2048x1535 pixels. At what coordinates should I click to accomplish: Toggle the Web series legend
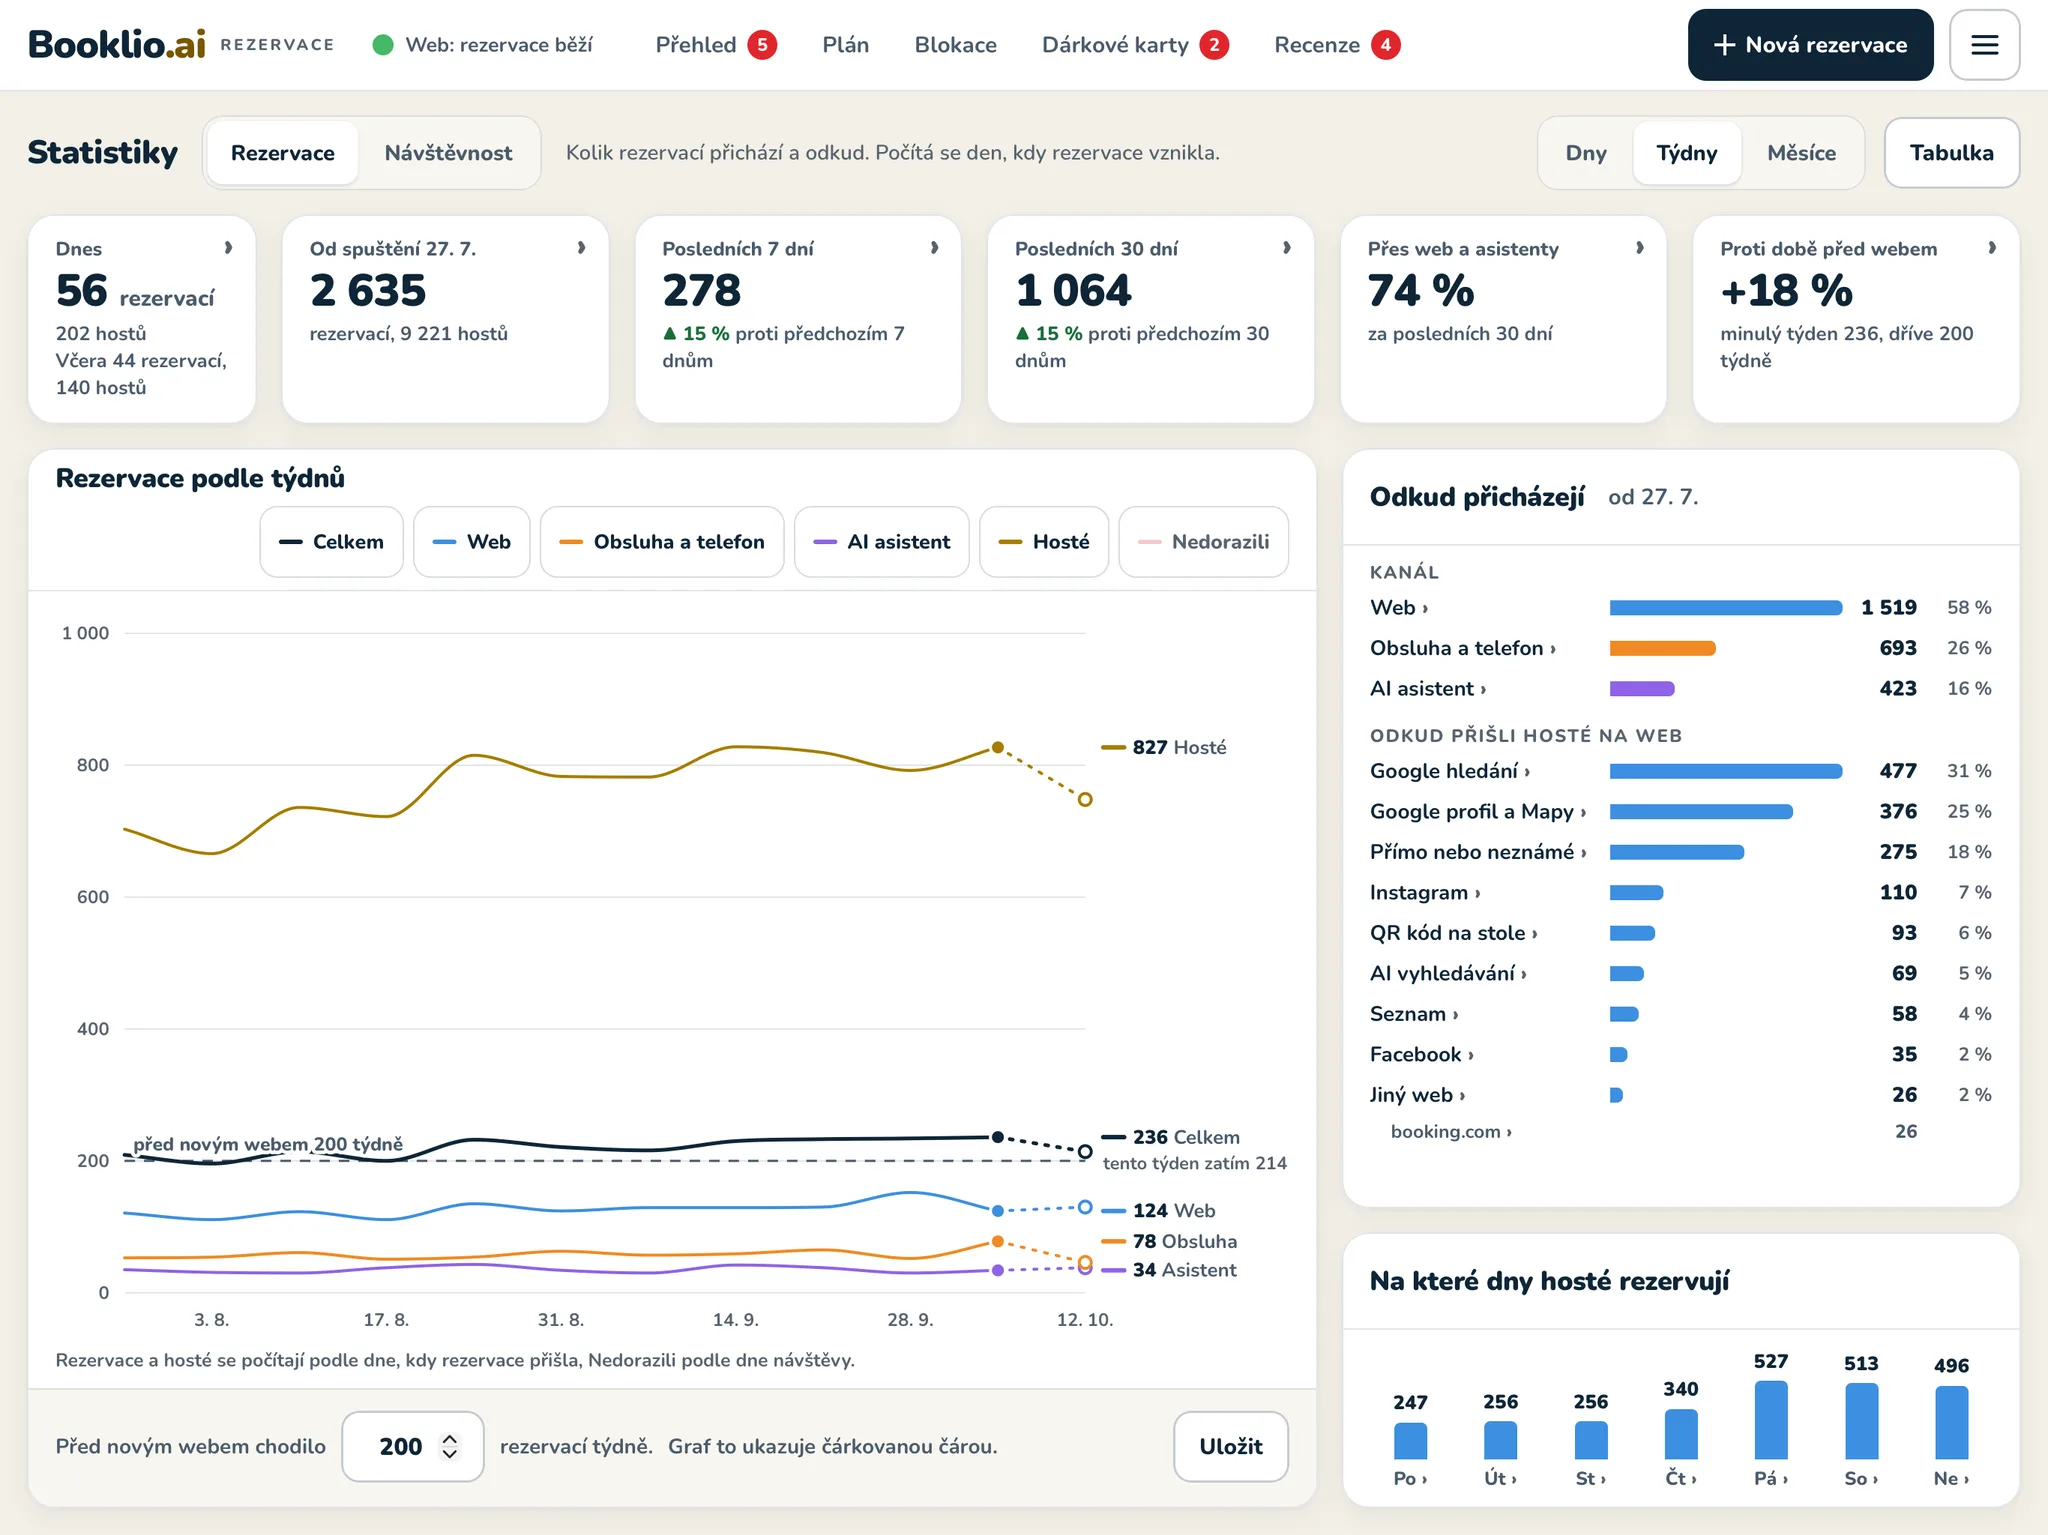pyautogui.click(x=471, y=542)
